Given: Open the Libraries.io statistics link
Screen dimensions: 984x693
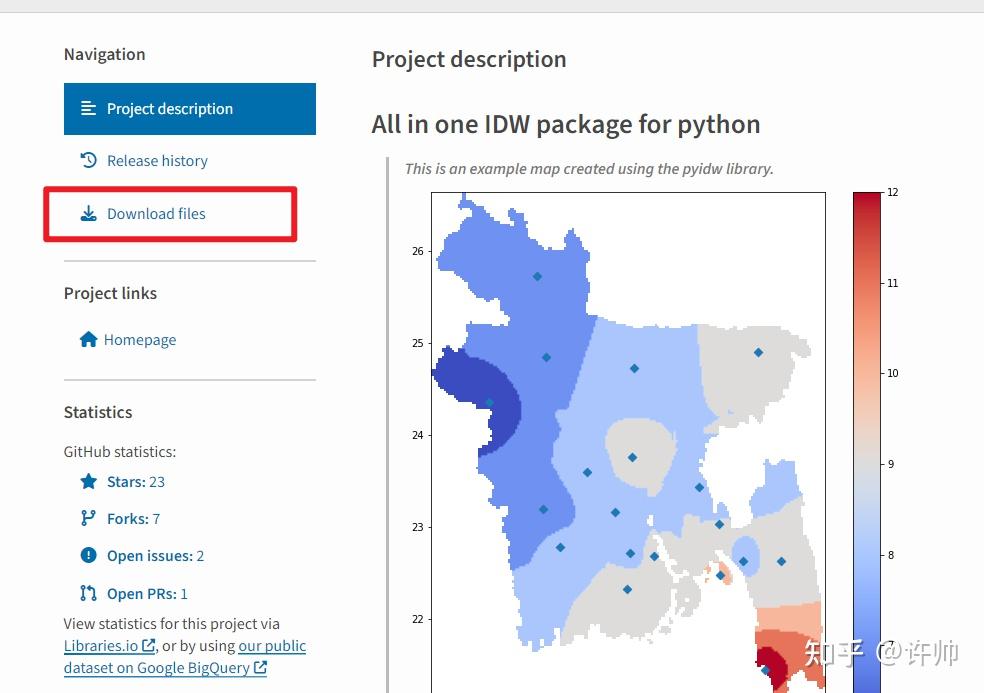Looking at the screenshot, I should 102,645.
